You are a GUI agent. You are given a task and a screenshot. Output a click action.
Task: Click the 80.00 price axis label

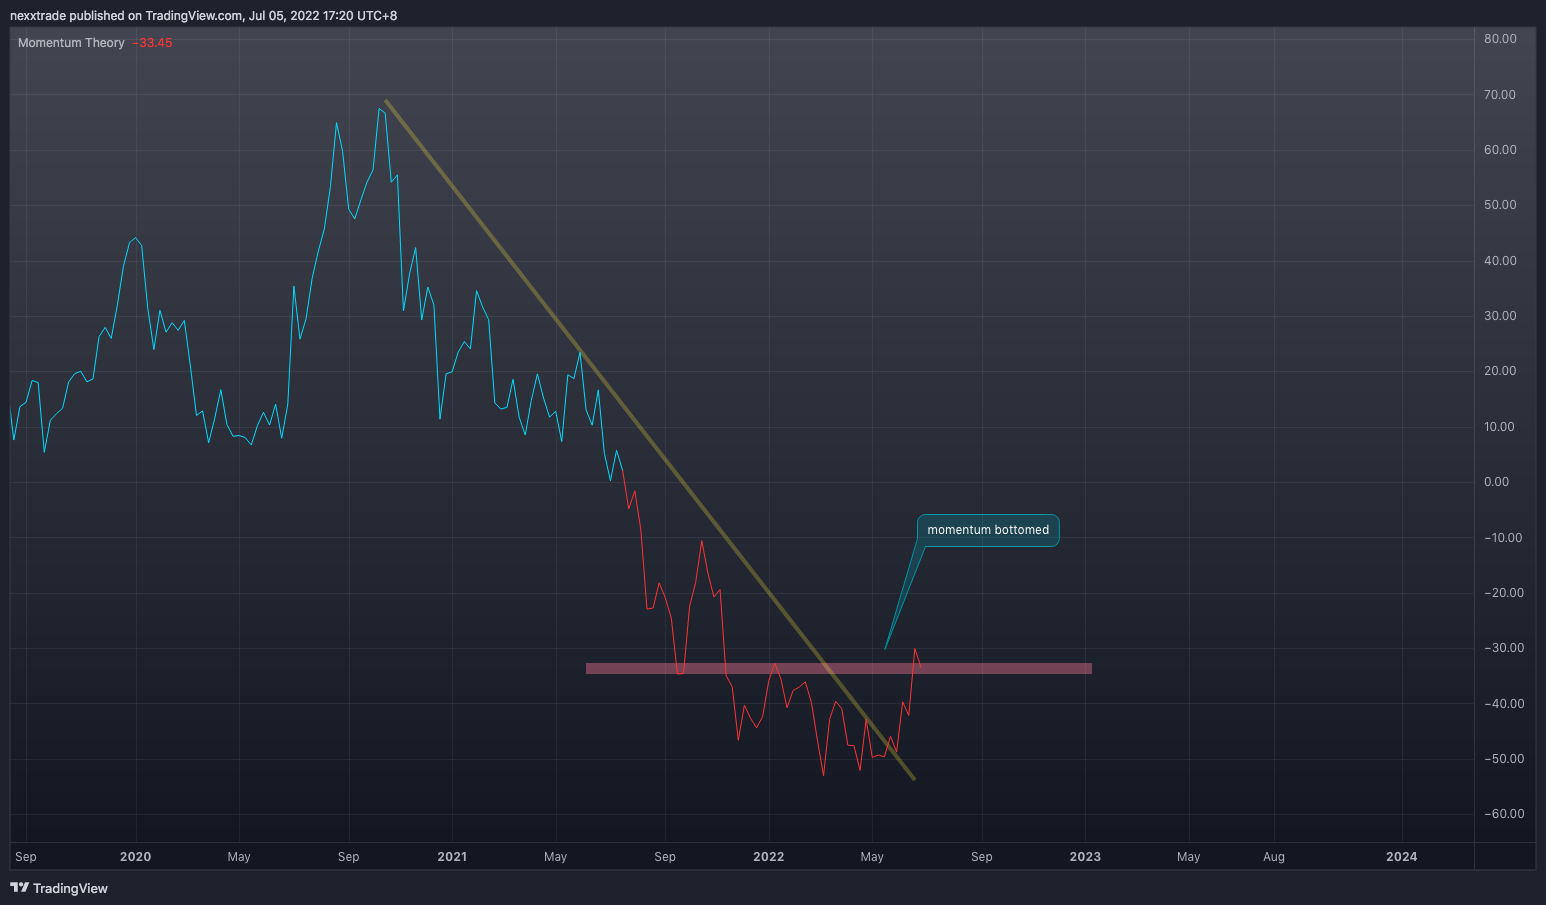coord(1500,39)
